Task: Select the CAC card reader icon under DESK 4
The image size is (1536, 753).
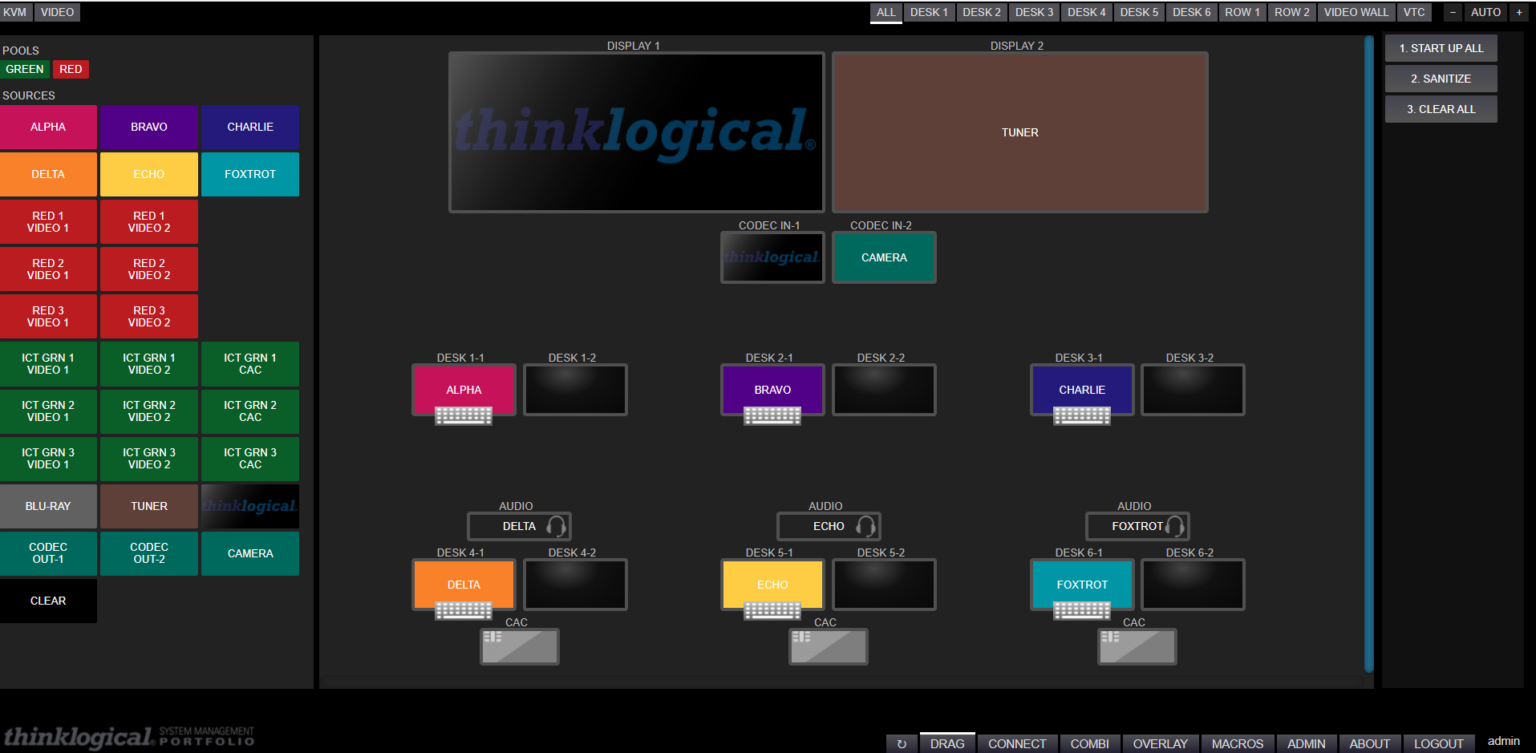Action: pos(519,646)
